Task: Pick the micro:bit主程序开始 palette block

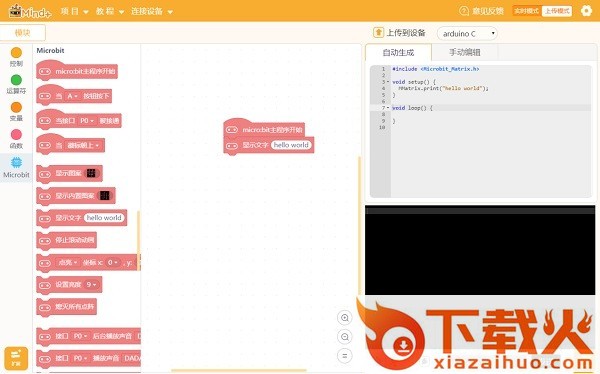Action: 77,71
